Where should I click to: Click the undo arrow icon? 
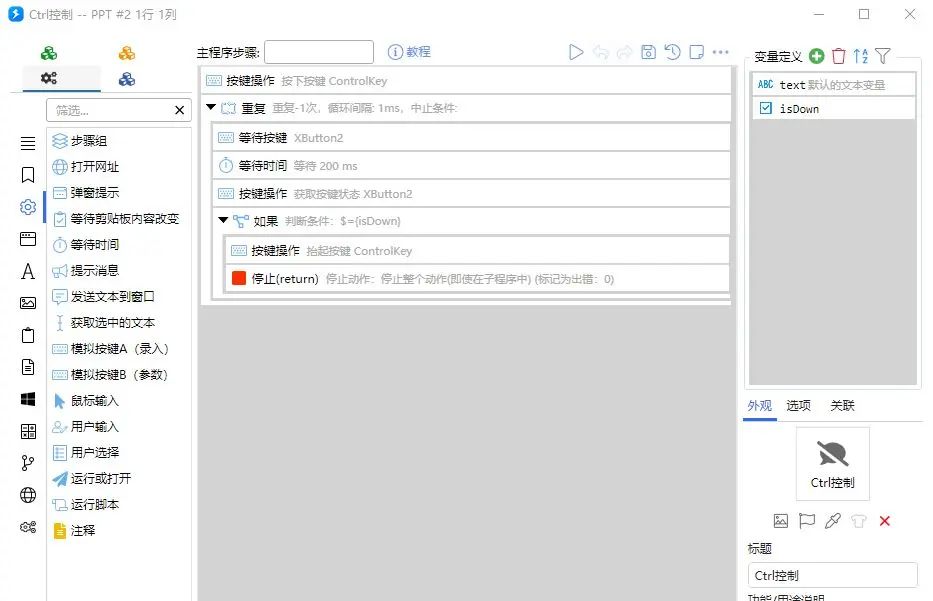600,52
